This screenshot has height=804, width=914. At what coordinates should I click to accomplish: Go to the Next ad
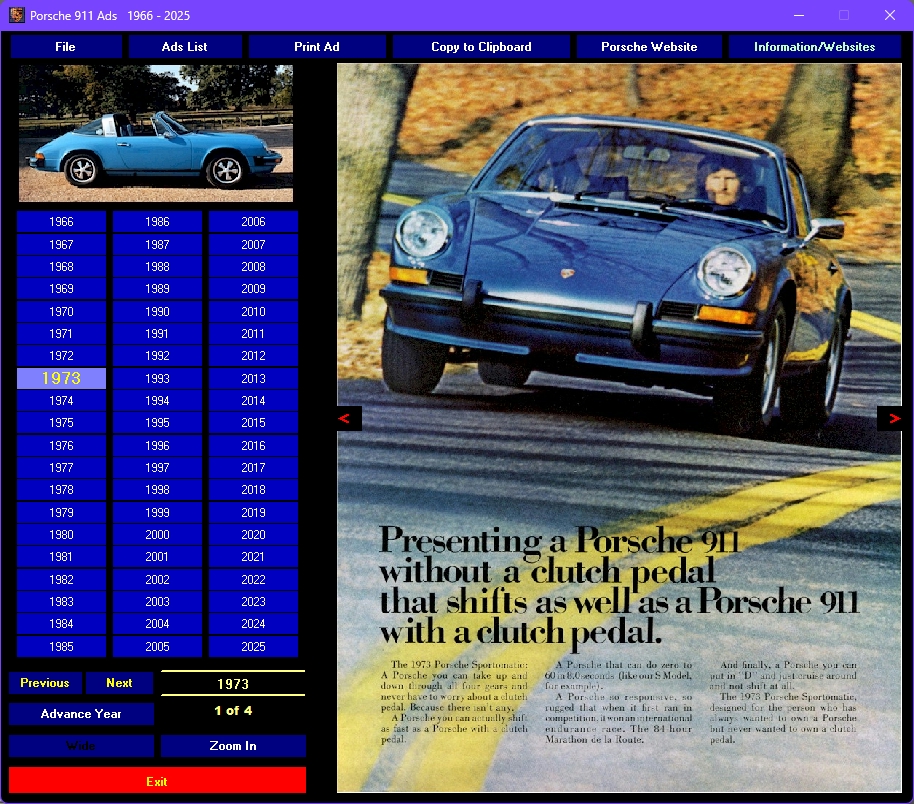pos(119,683)
